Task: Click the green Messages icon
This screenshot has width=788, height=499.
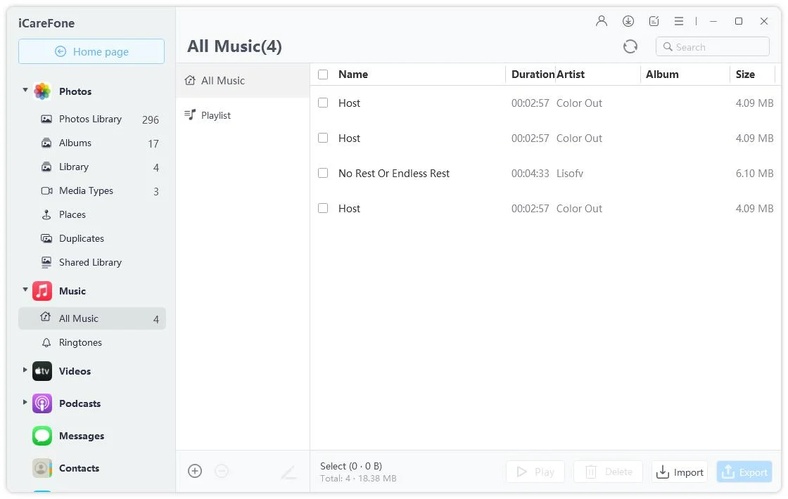Action: click(42, 436)
